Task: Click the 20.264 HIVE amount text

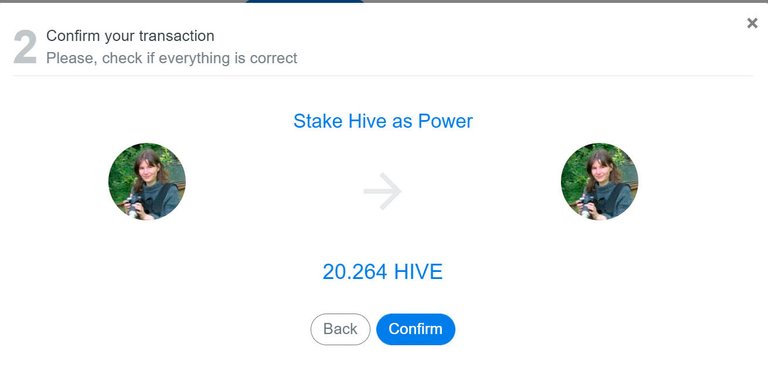Action: [x=383, y=271]
